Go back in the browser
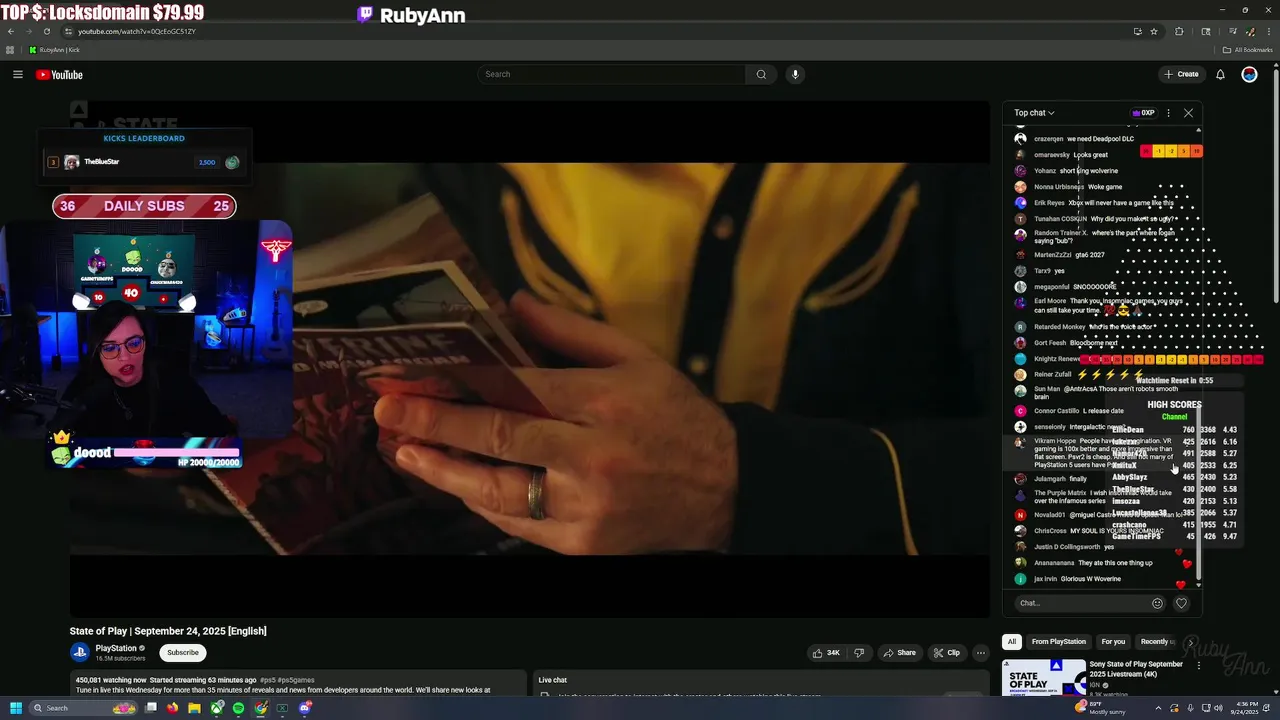The width and height of the screenshot is (1280, 720). [11, 31]
